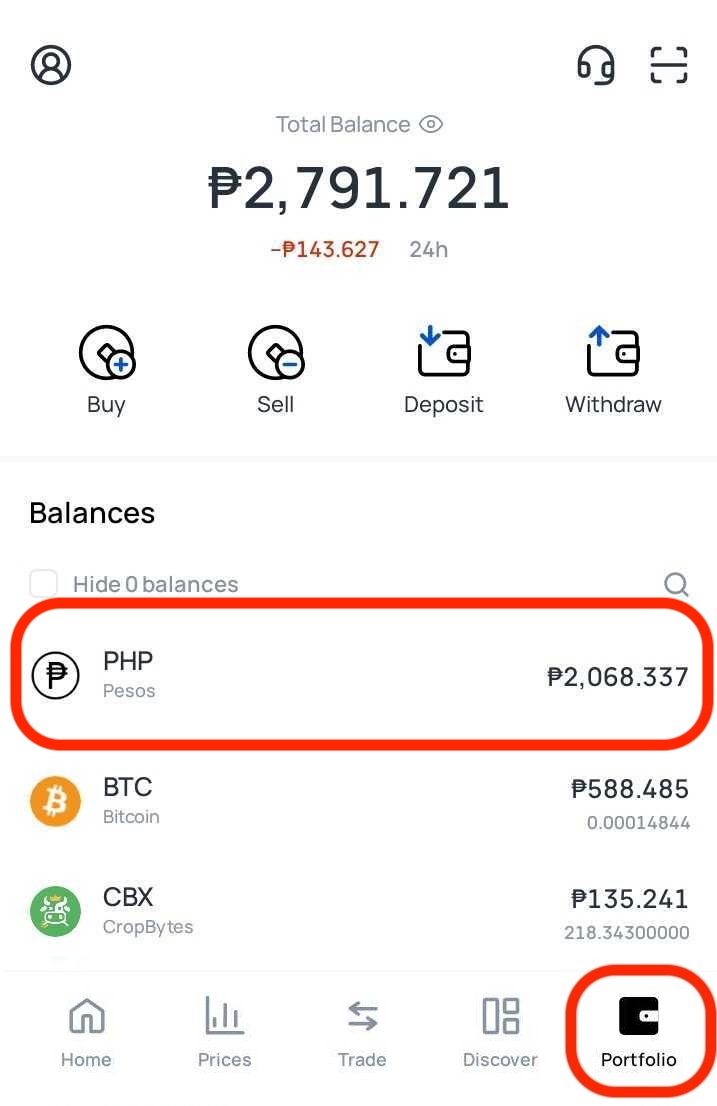Image resolution: width=717 pixels, height=1106 pixels.
Task: Navigate to the Trade screen
Action: click(362, 1032)
